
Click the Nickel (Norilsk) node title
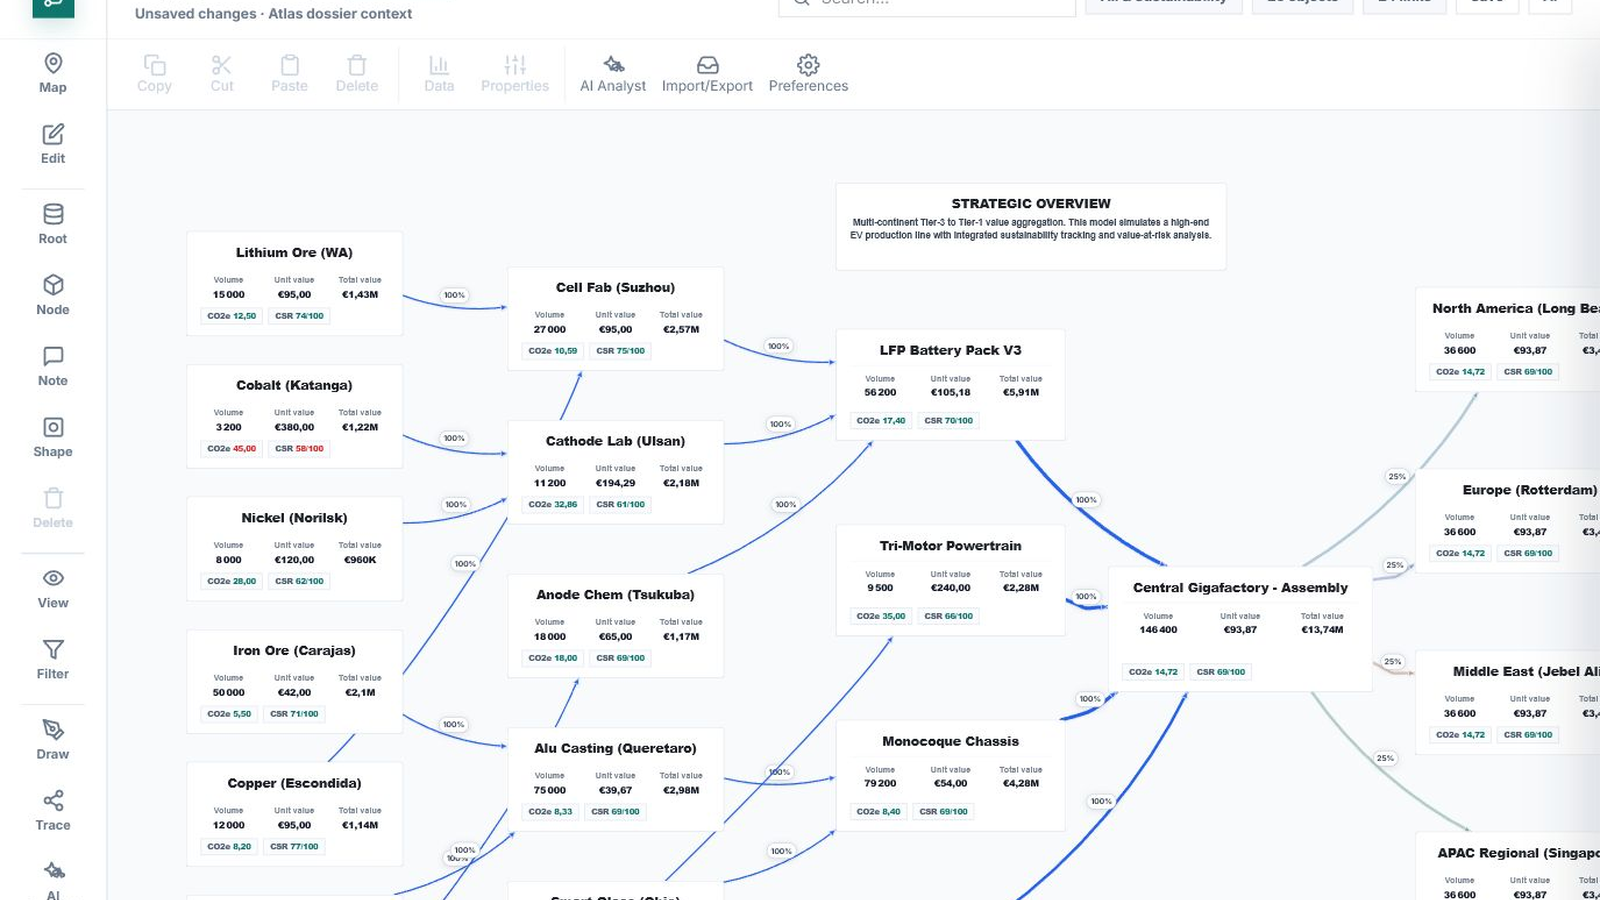[294, 518]
